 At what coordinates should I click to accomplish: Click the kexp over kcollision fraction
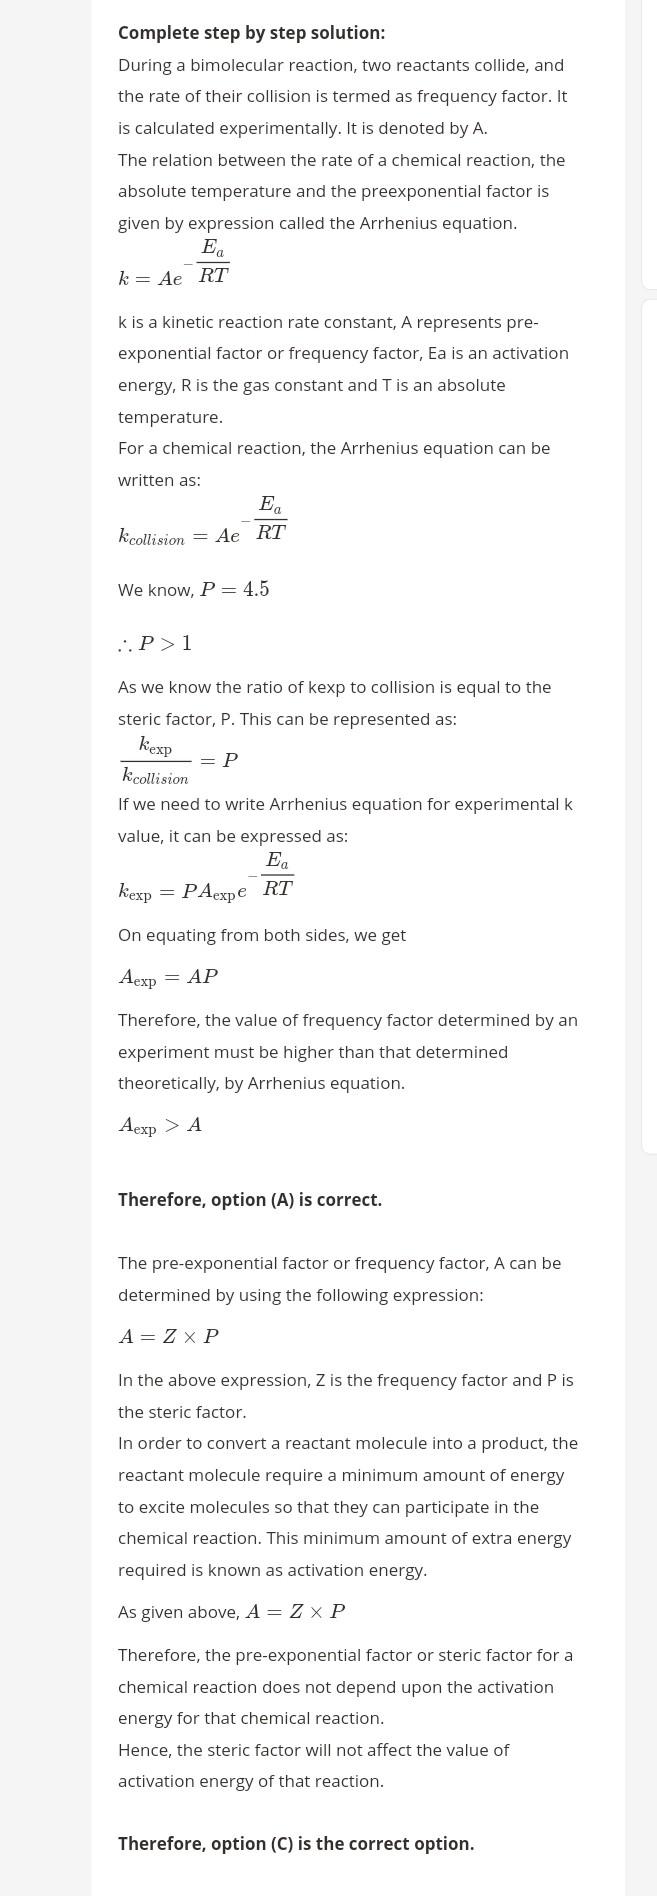point(178,761)
